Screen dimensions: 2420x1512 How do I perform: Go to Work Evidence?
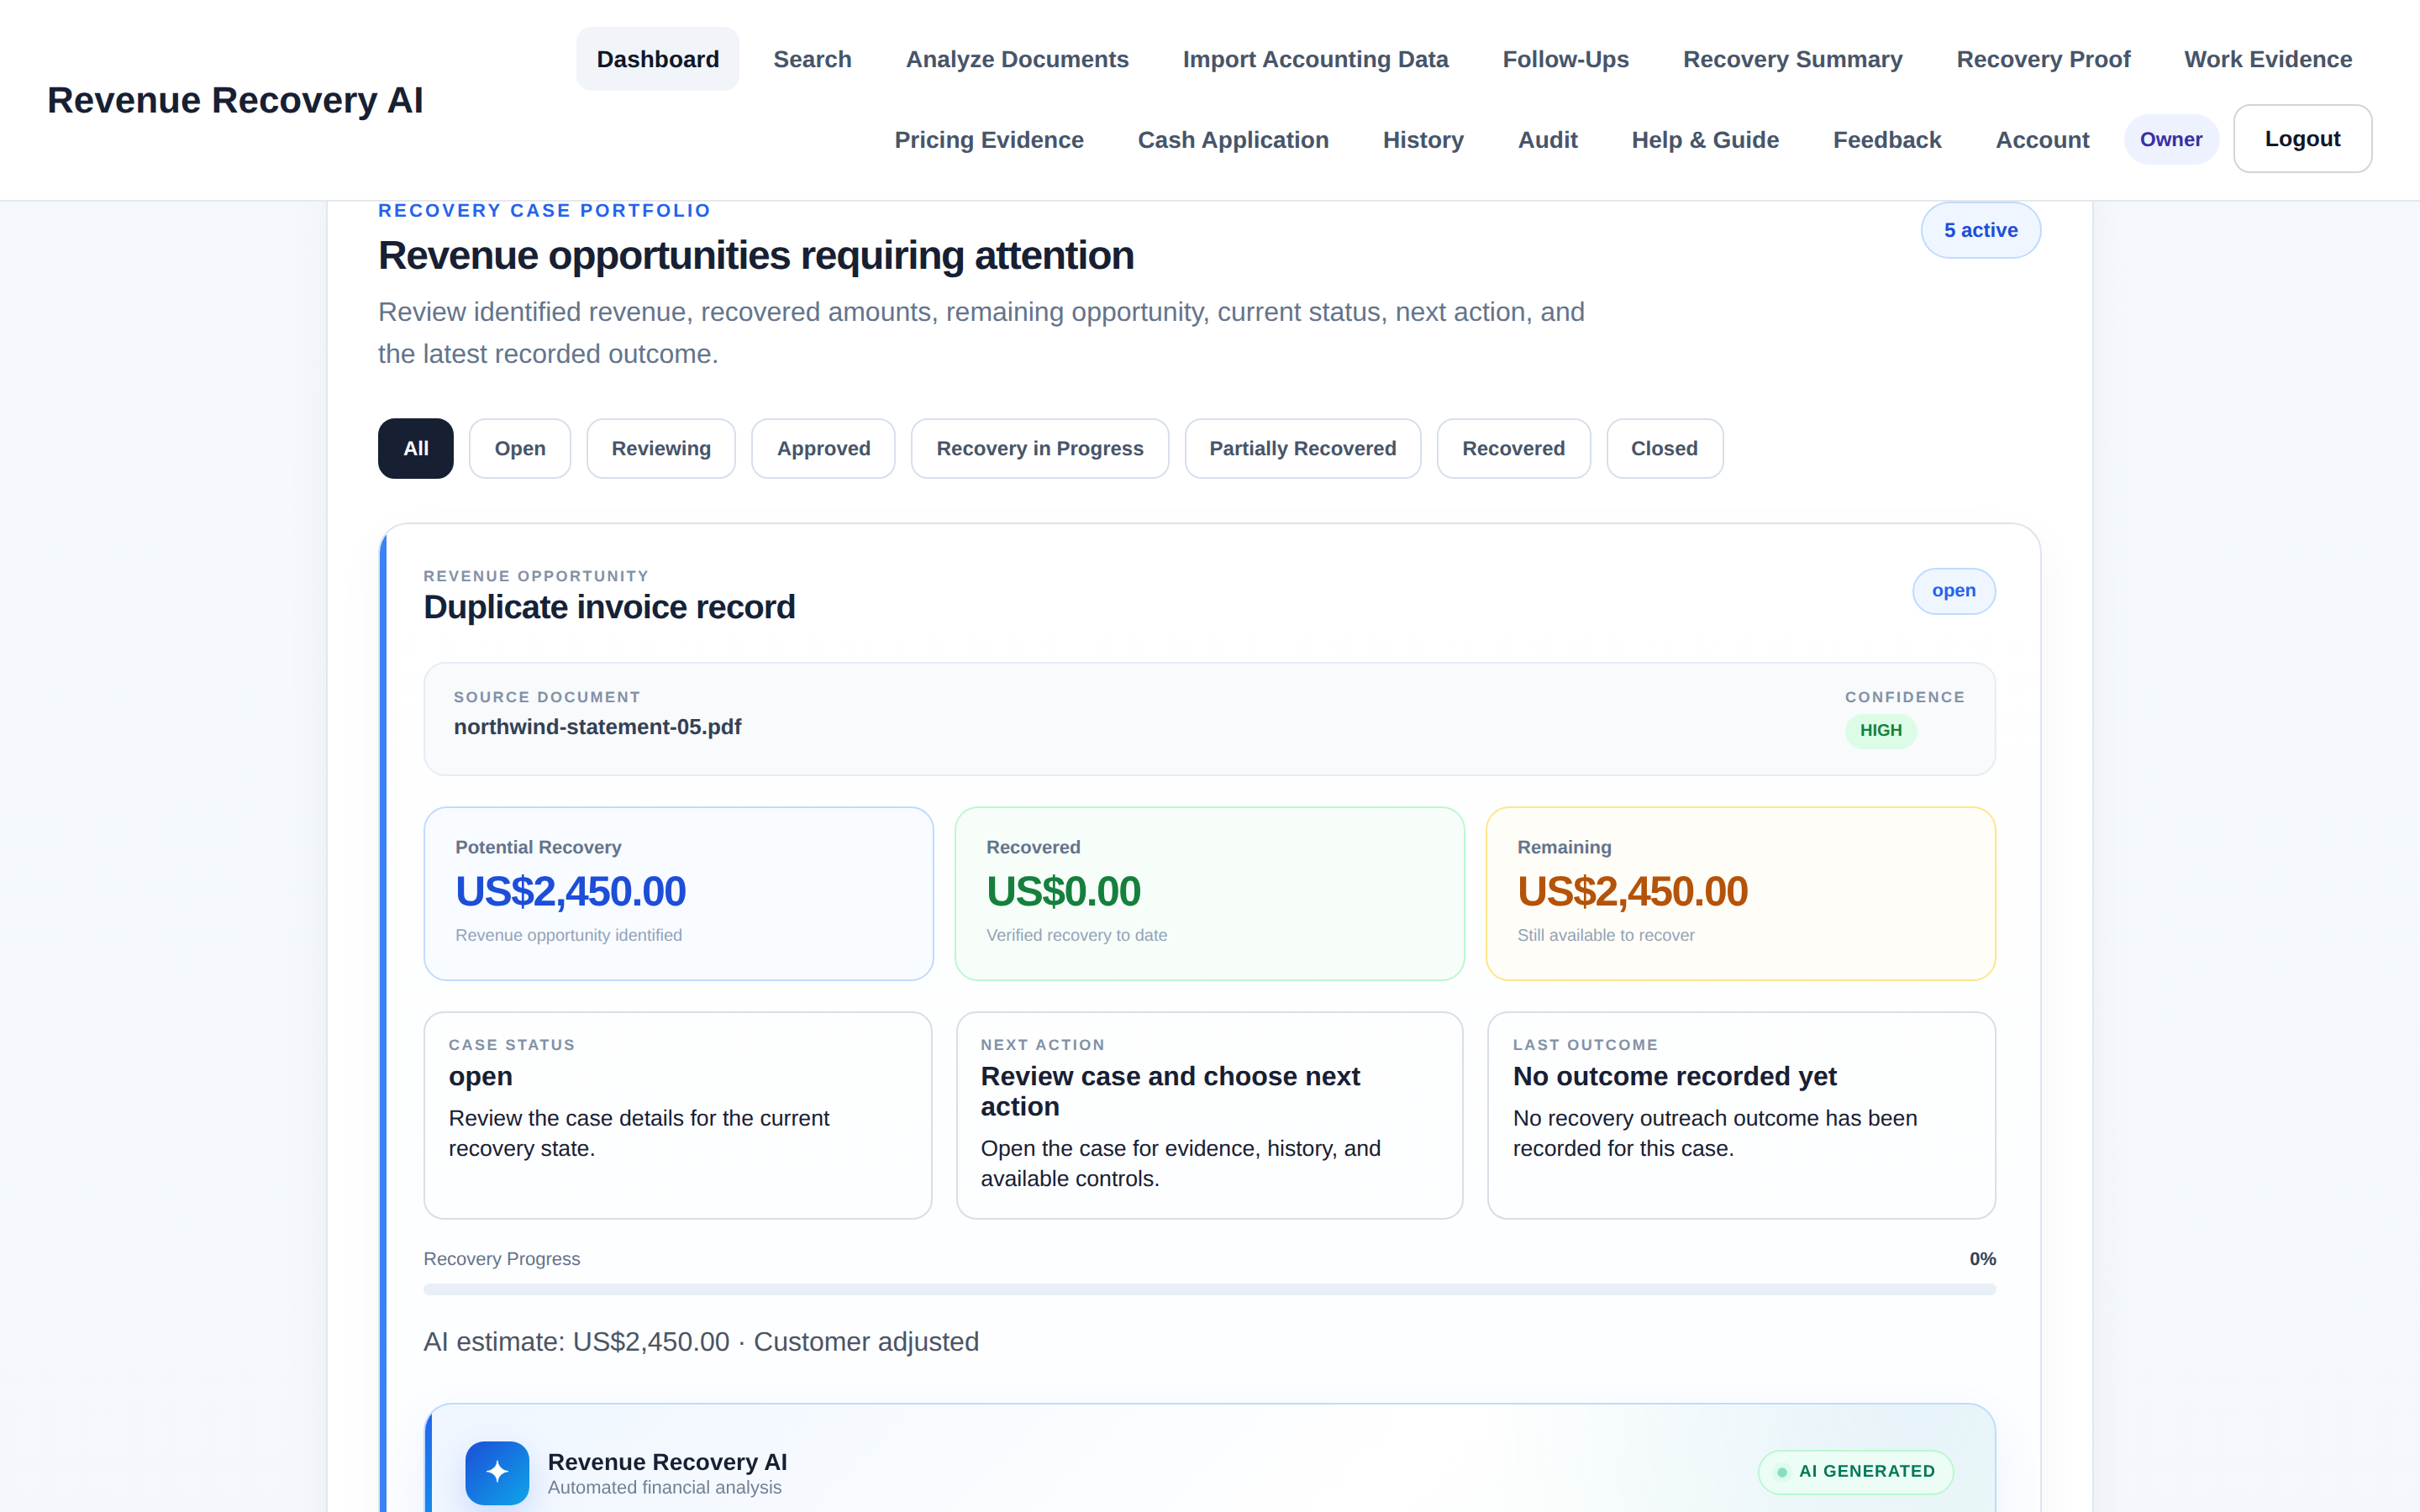2267,59
